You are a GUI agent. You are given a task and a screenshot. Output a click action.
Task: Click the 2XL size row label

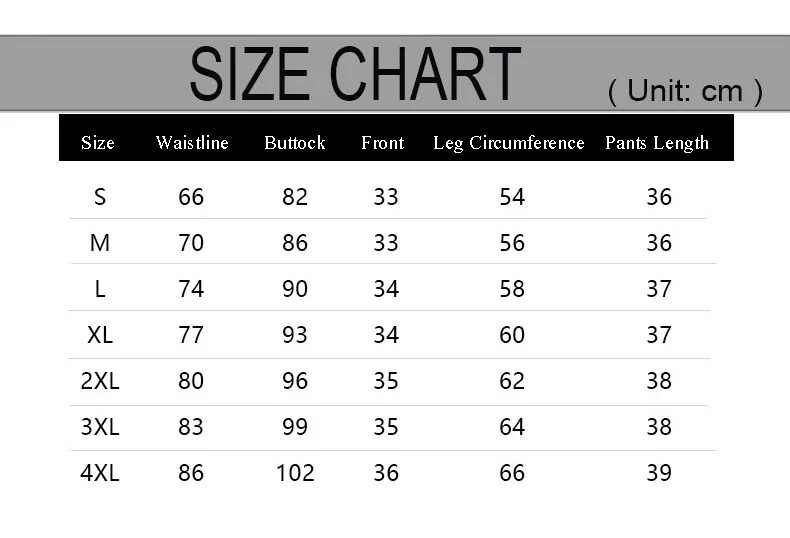[x=100, y=381]
